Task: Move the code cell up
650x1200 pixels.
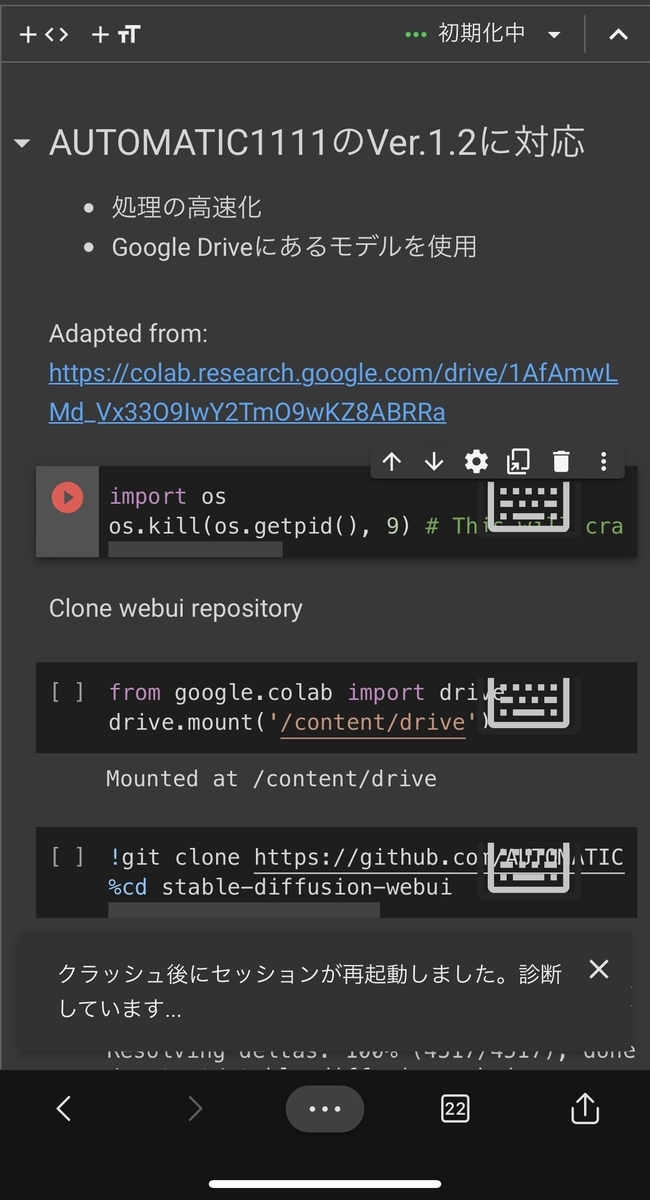Action: click(392, 461)
